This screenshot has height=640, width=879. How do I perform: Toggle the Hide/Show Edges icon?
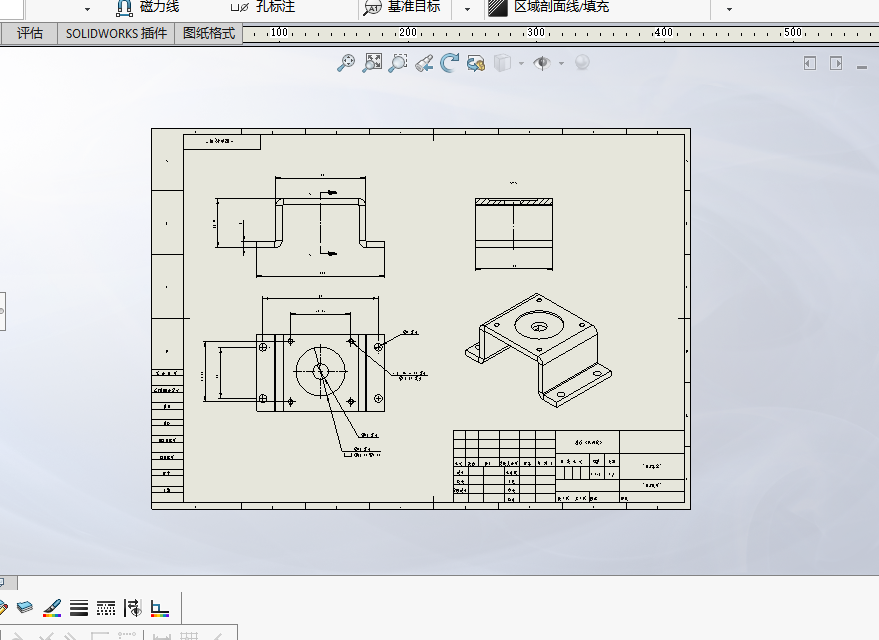pos(133,607)
